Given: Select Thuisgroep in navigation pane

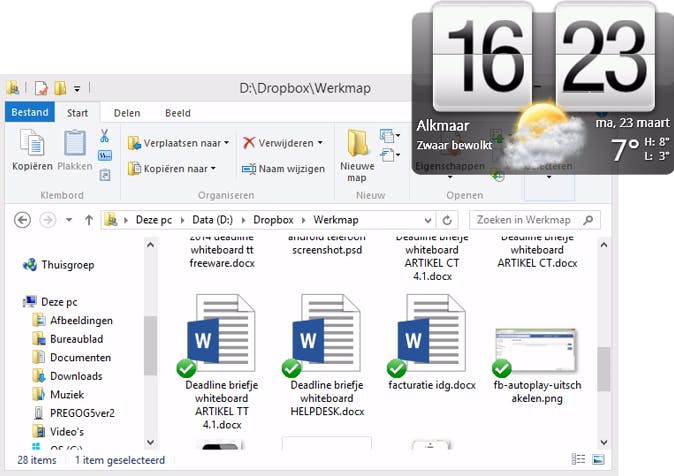Looking at the screenshot, I should 58,265.
